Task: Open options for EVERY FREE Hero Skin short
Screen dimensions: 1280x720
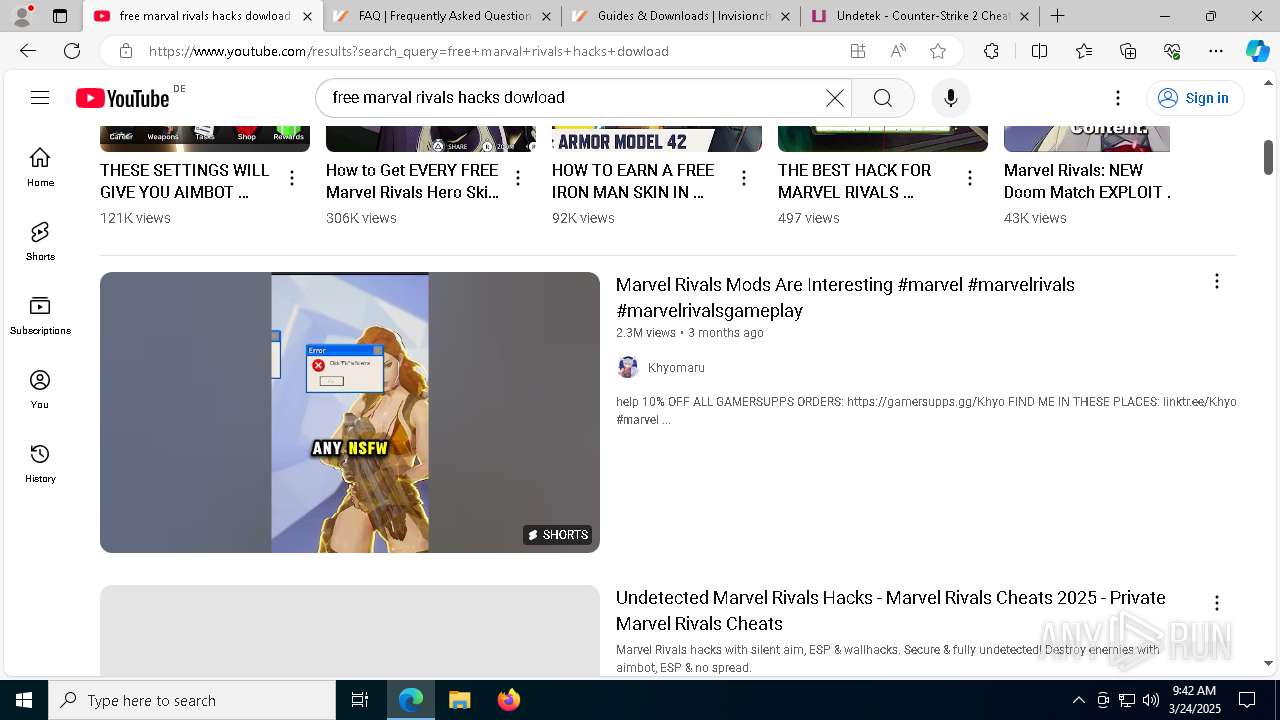Action: (x=518, y=178)
